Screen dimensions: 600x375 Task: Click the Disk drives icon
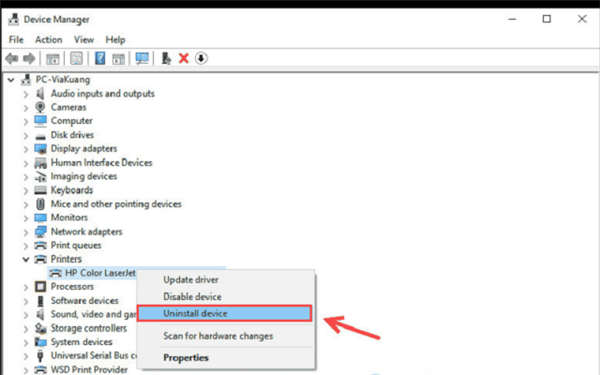[x=40, y=136]
